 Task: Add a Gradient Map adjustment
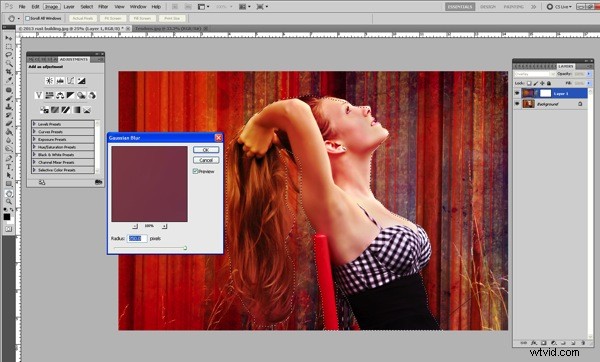[77, 110]
